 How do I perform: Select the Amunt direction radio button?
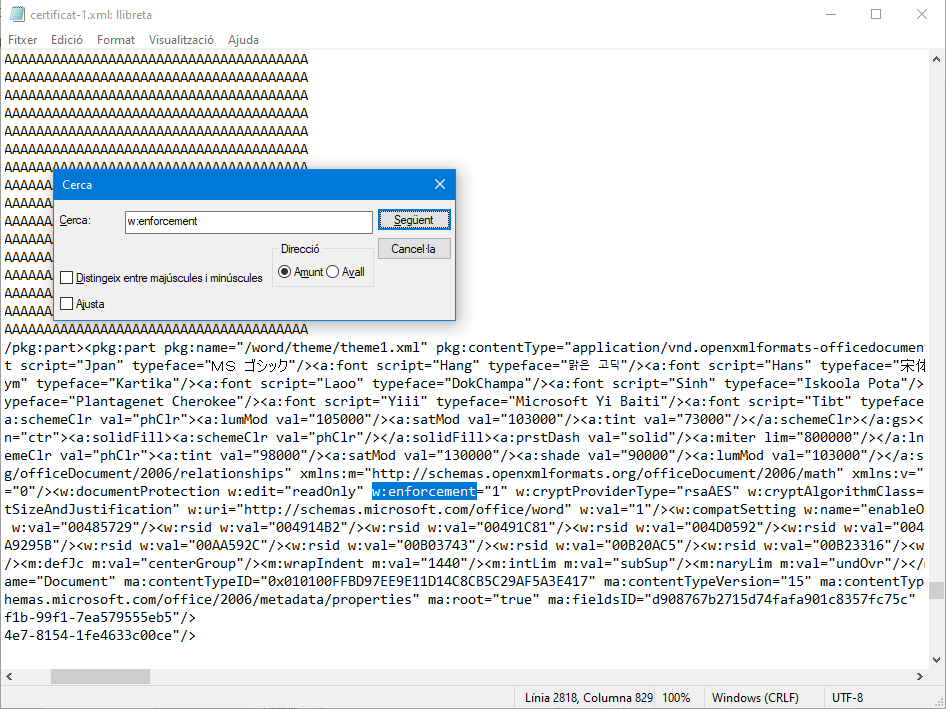pos(285,272)
